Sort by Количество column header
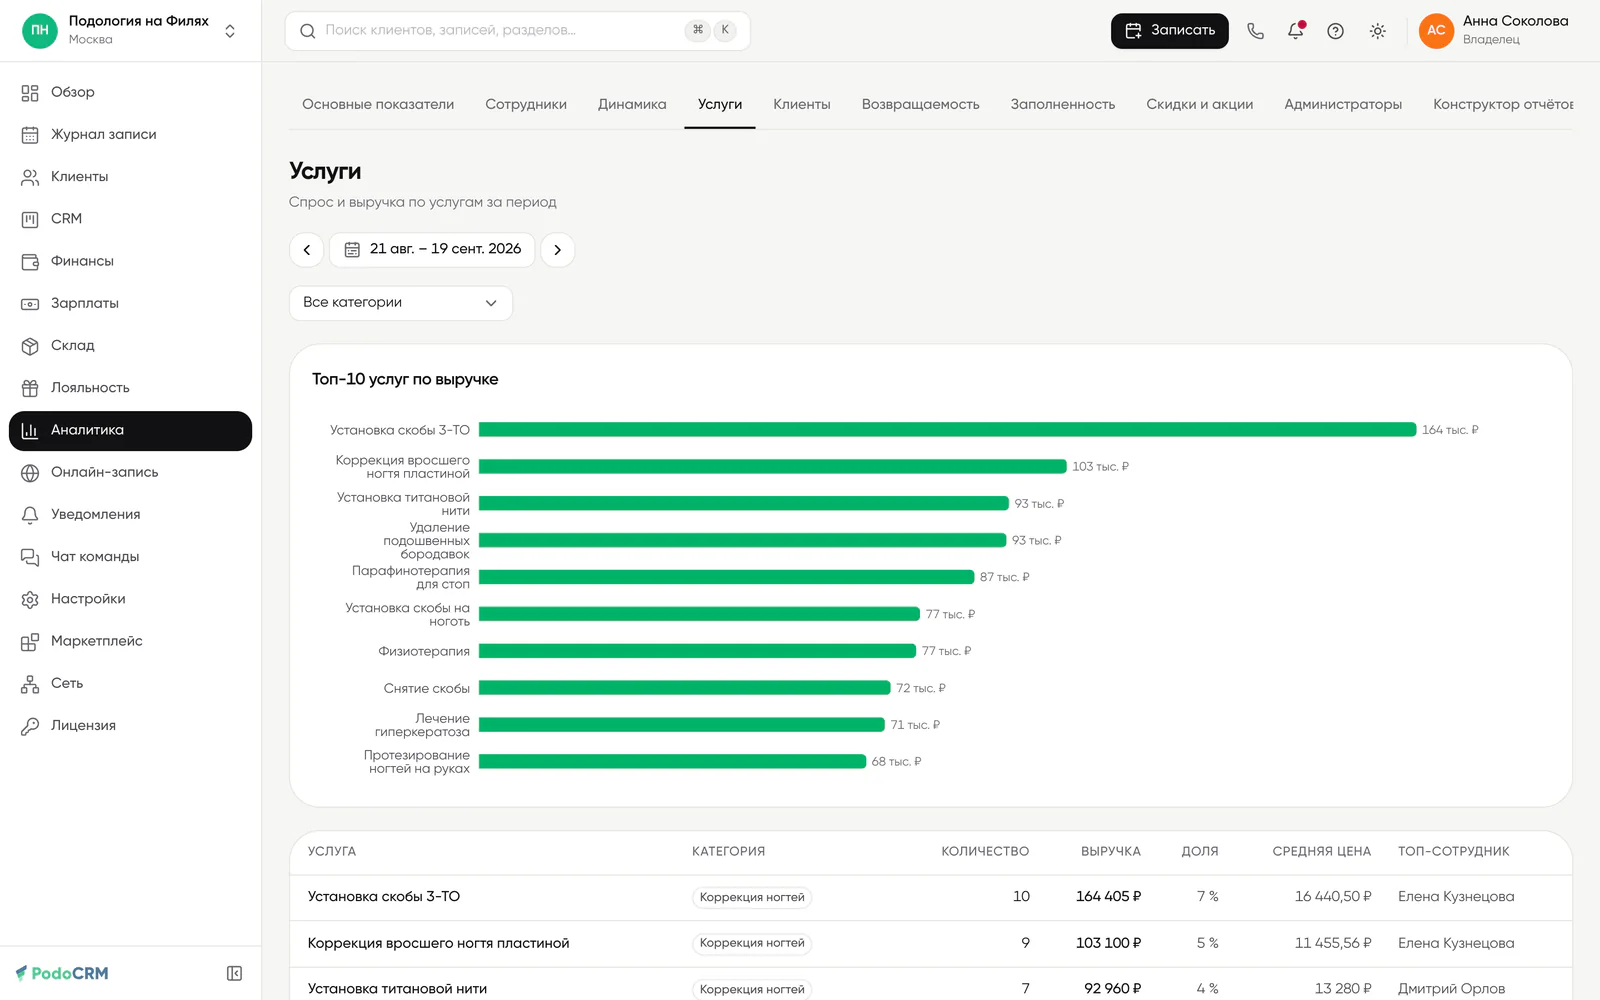1600x1000 pixels. coord(985,852)
